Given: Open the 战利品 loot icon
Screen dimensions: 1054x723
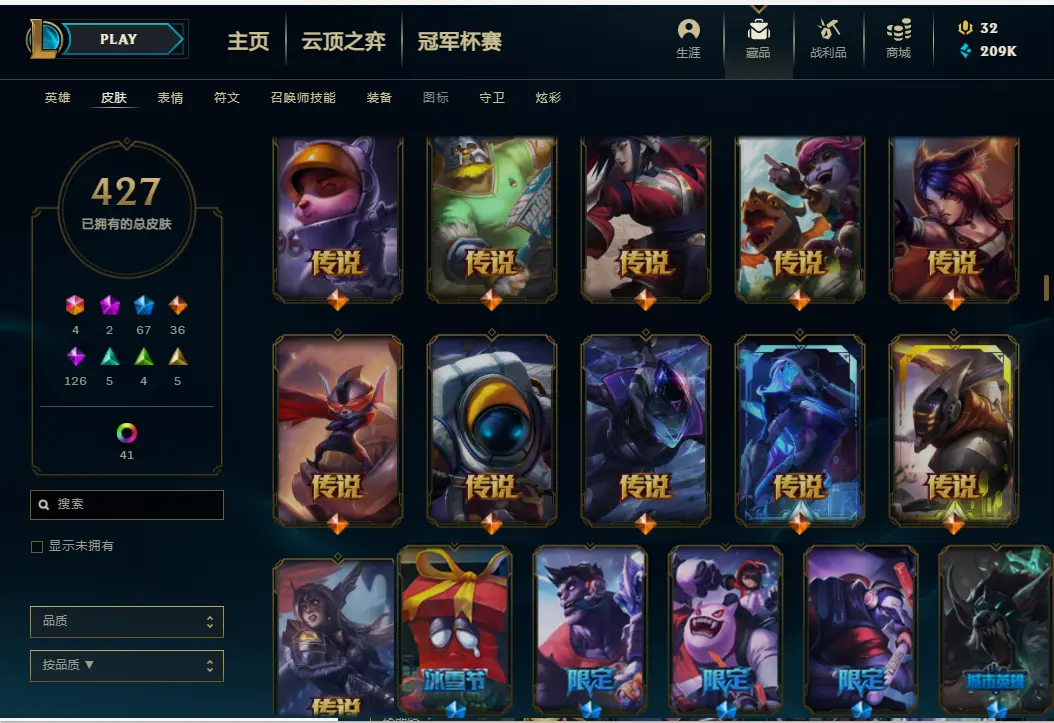Looking at the screenshot, I should [828, 30].
